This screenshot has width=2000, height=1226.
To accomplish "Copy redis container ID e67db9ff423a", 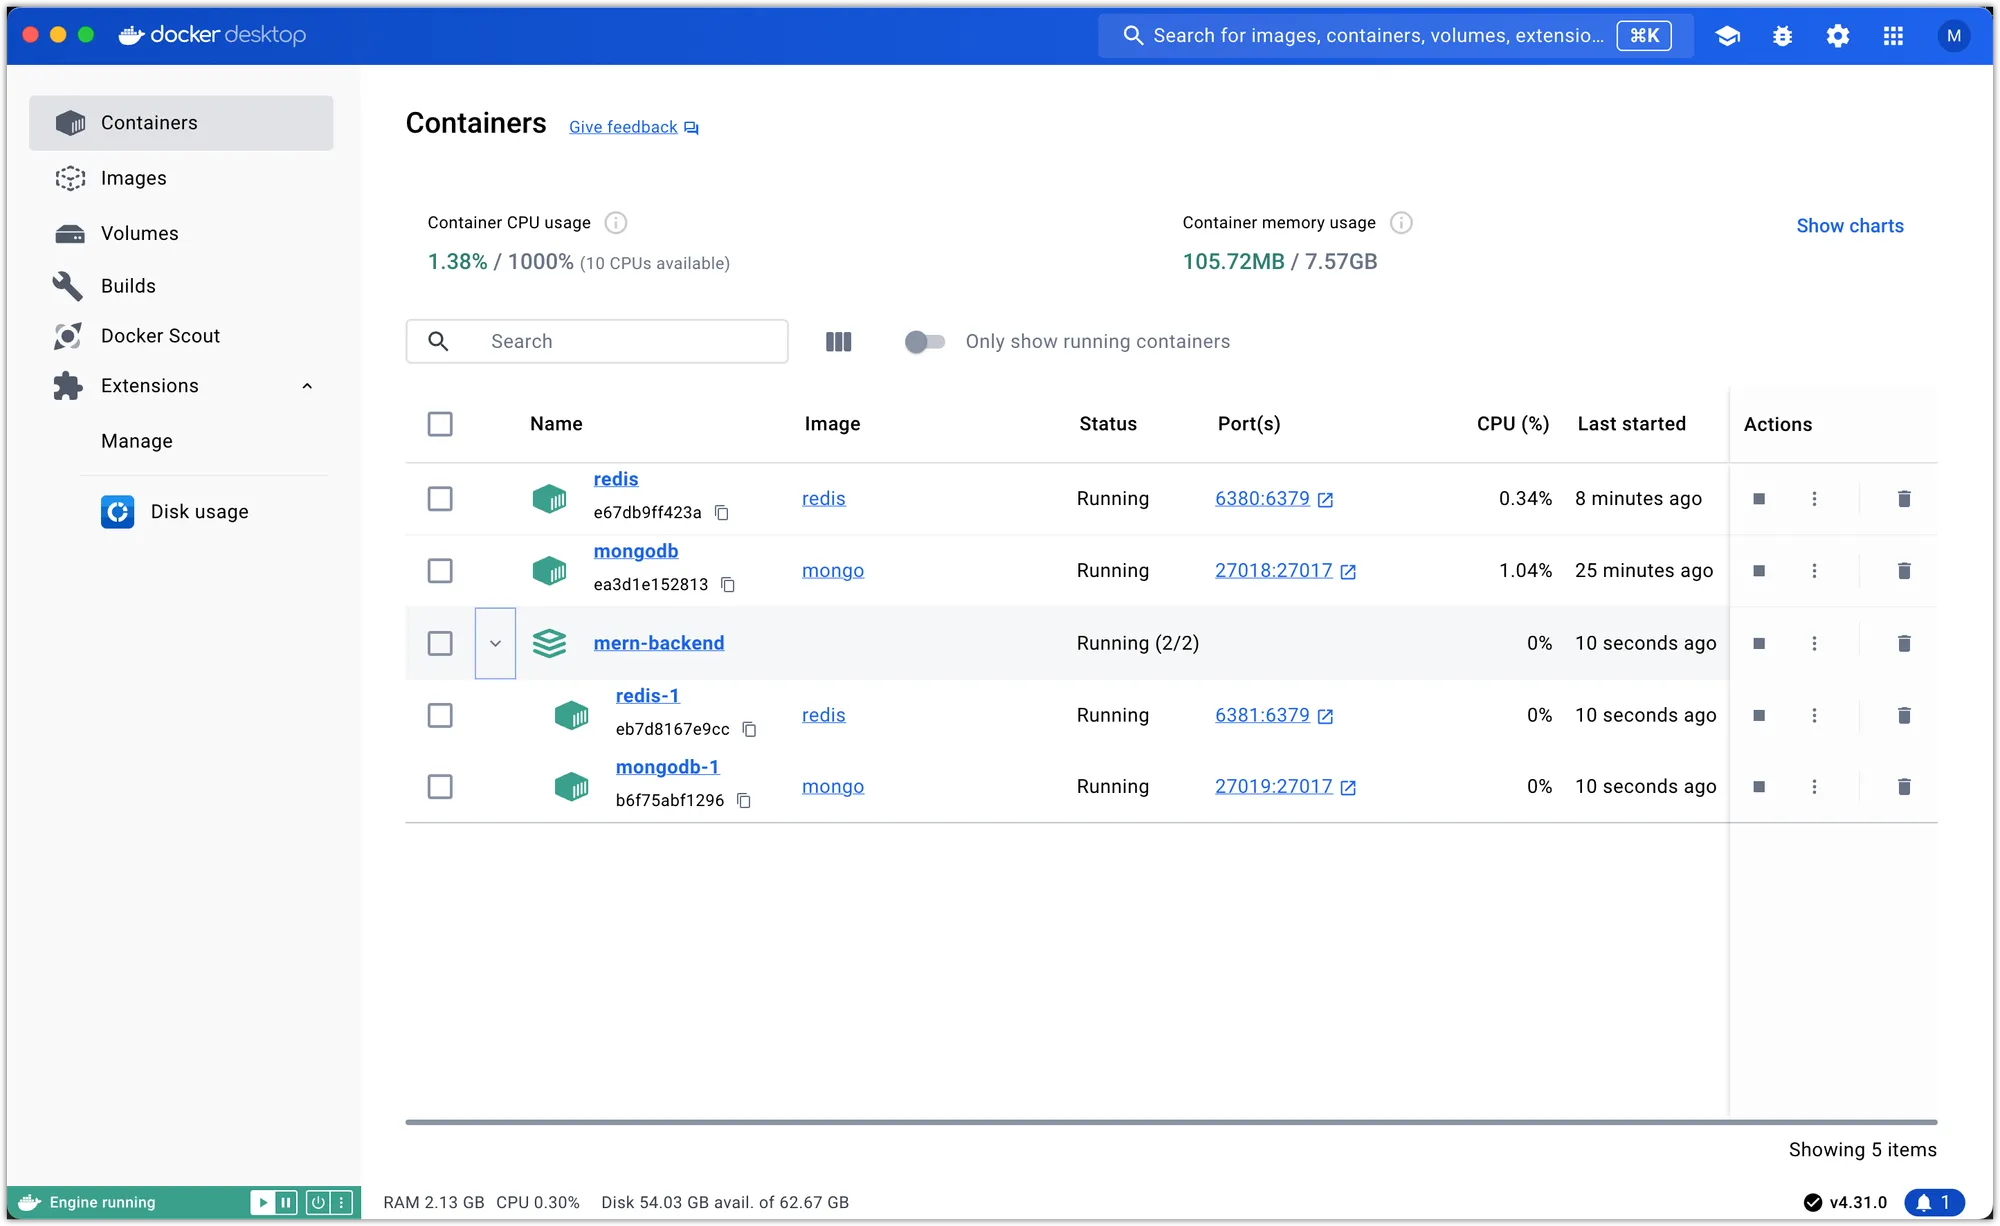I will [722, 513].
